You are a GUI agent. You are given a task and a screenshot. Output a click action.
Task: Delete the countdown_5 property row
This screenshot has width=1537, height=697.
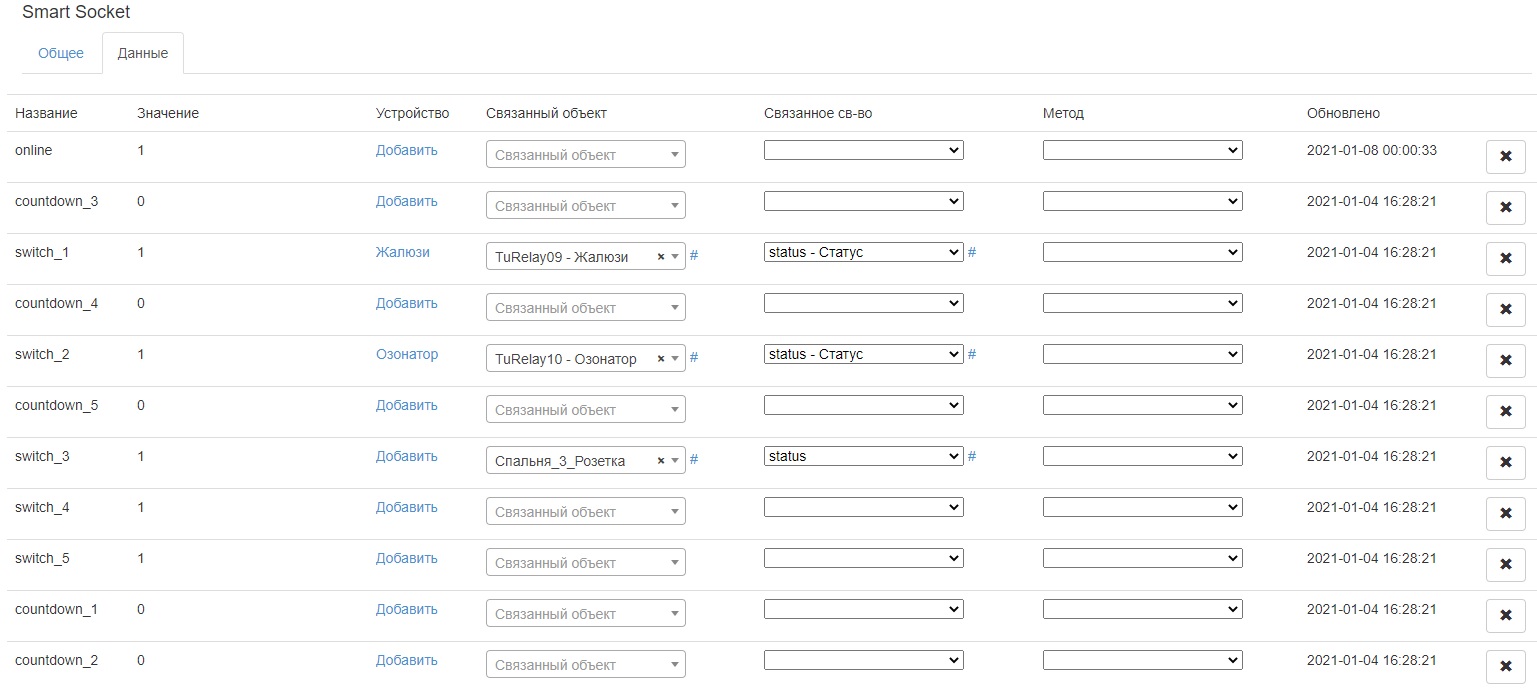click(x=1505, y=412)
